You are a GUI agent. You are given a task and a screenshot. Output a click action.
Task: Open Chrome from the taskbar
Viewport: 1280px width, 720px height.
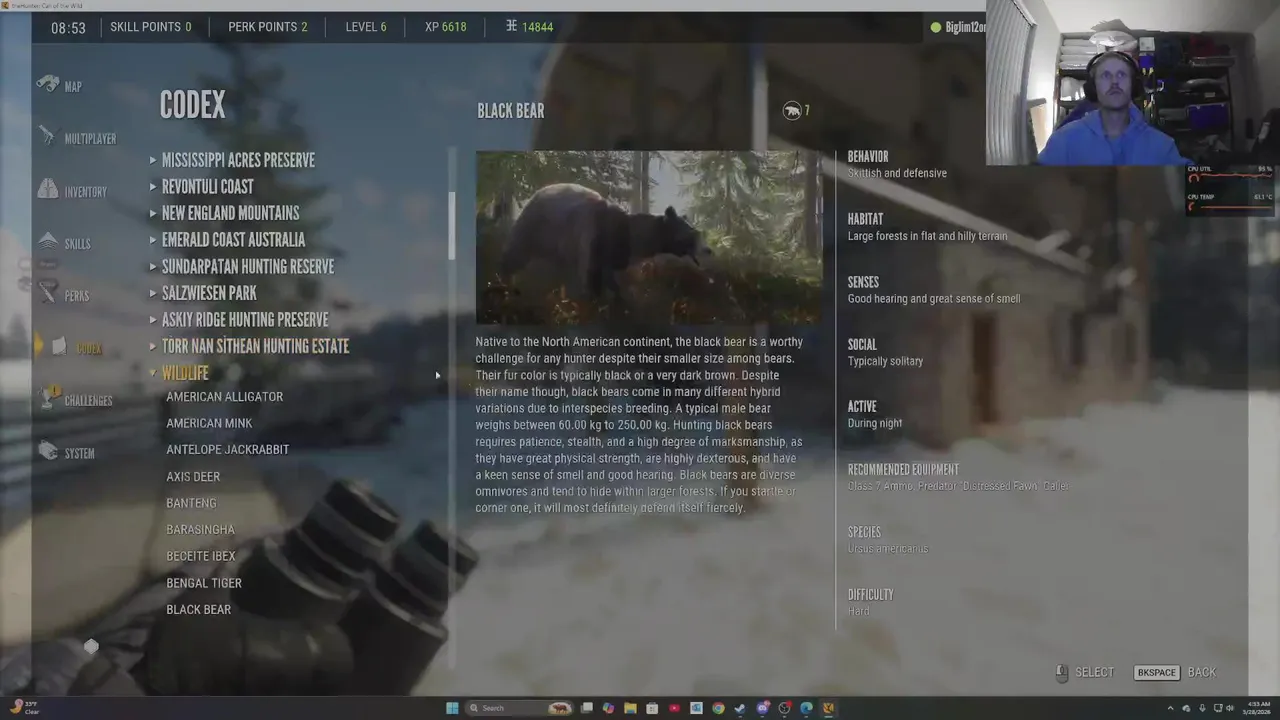click(x=718, y=708)
